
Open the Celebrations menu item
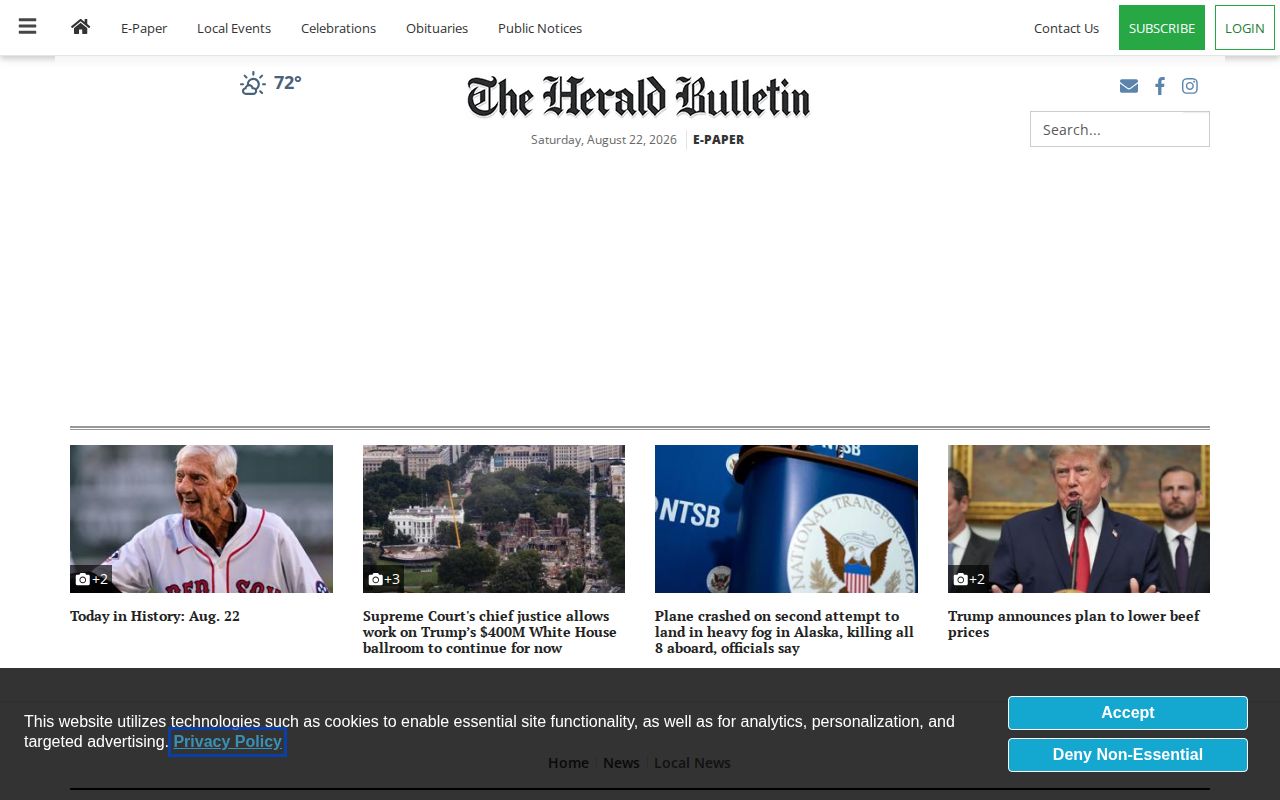338,28
